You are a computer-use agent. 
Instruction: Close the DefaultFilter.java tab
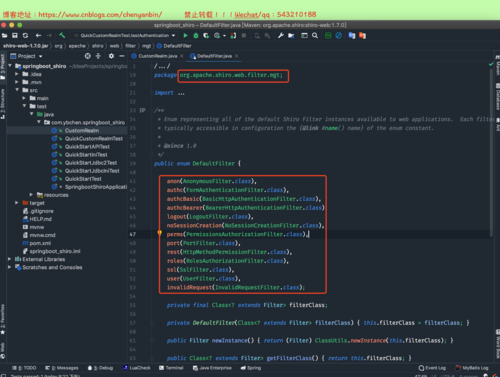point(237,56)
